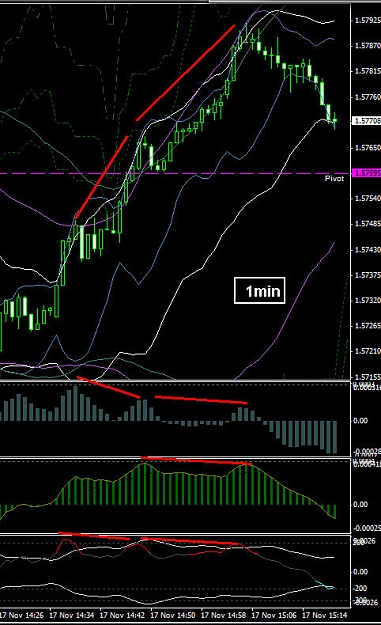The height and width of the screenshot is (625, 381).
Task: Click the 1.57650 price axis label
Action: pyautogui.click(x=367, y=147)
